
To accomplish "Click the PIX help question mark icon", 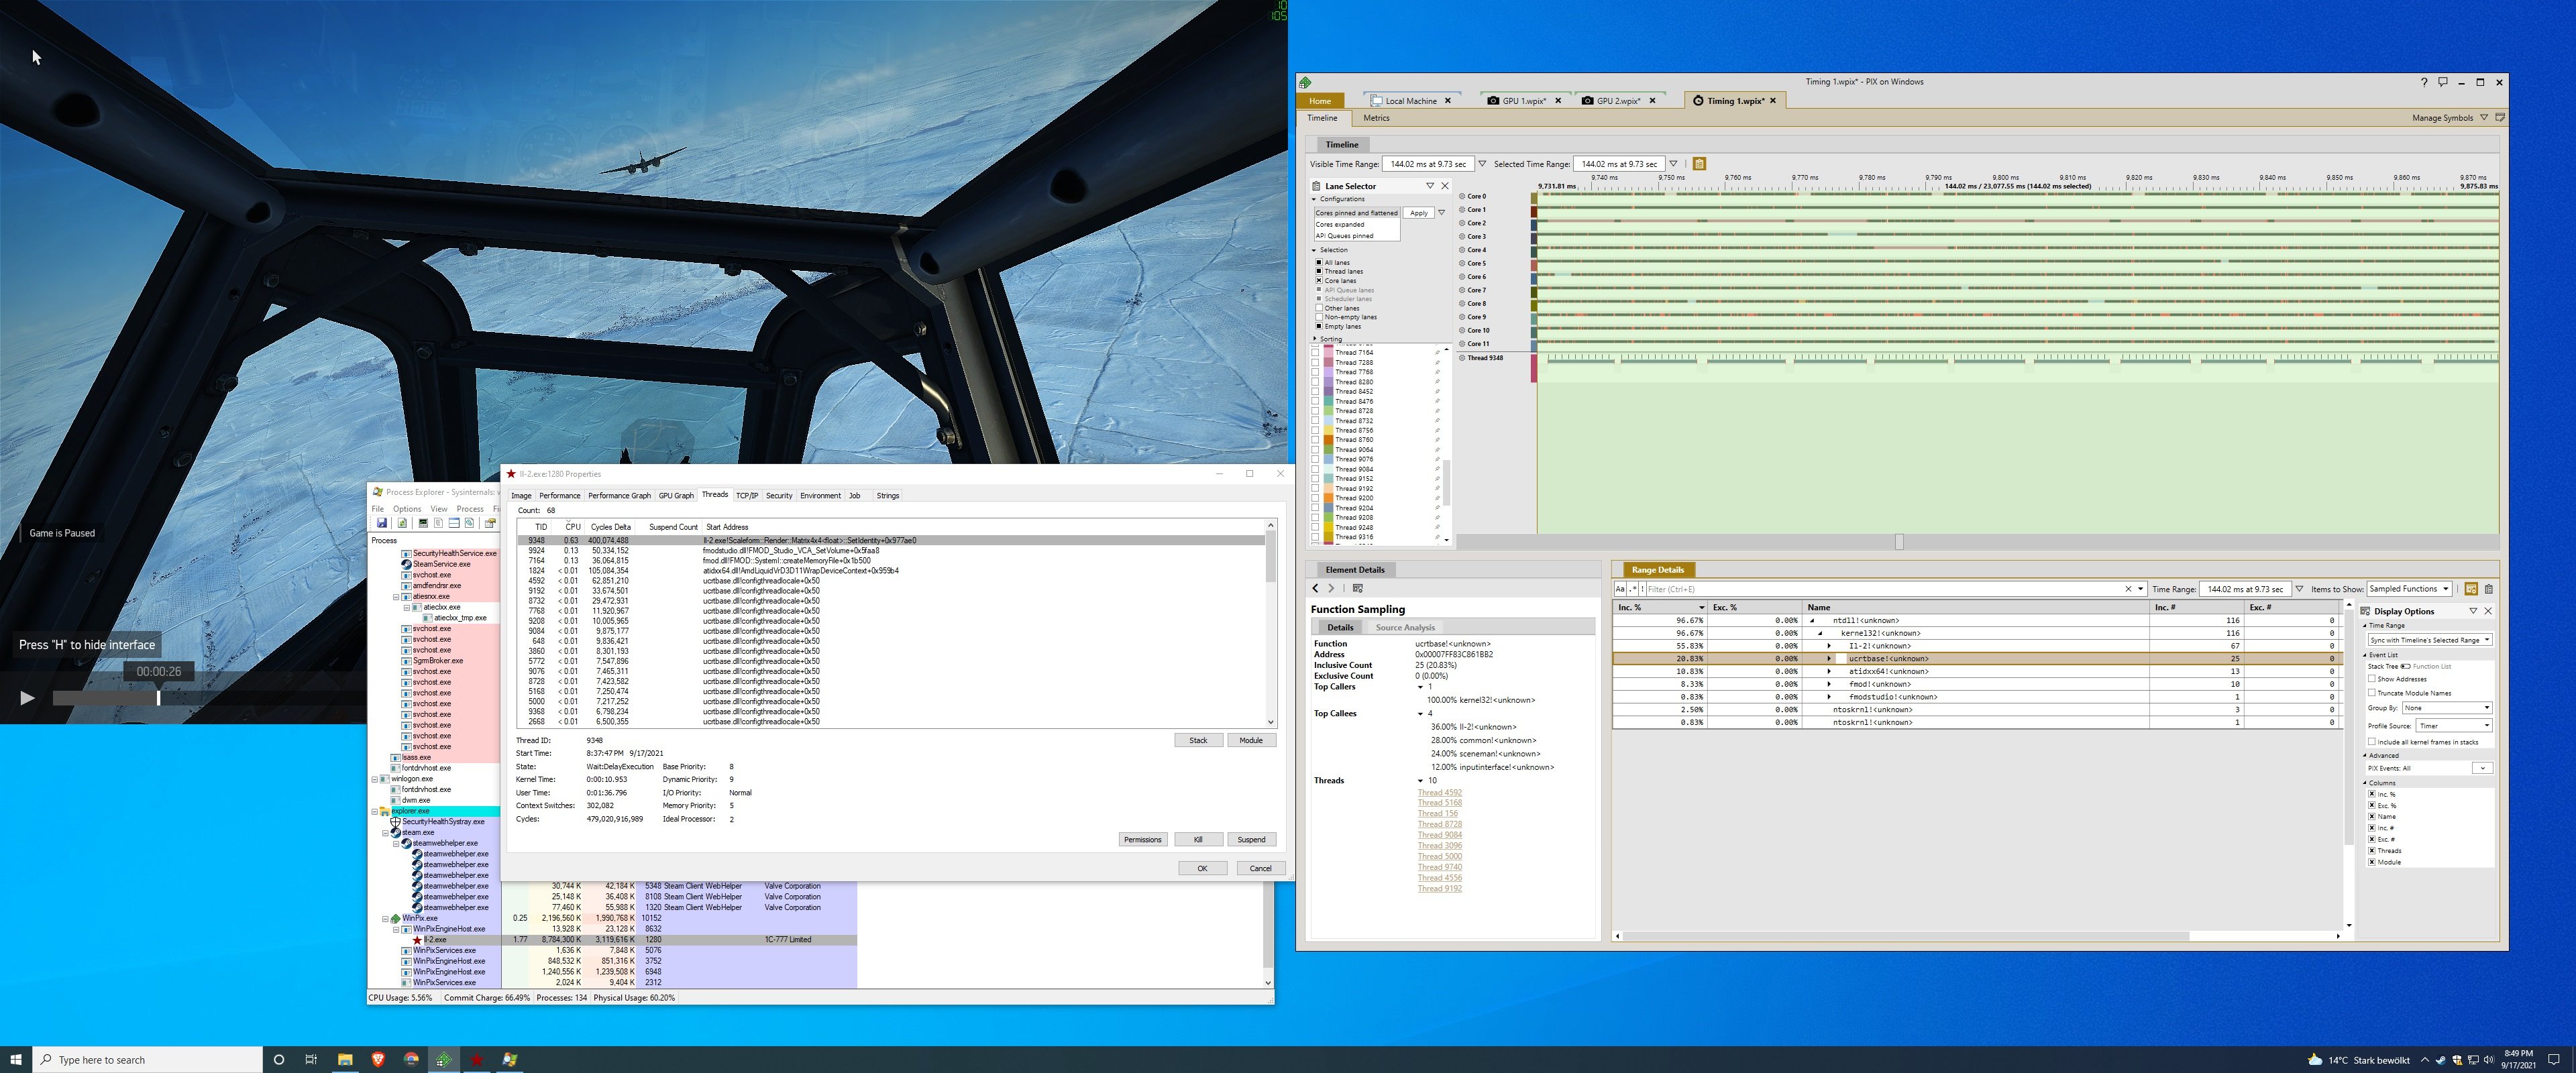I will point(2423,82).
